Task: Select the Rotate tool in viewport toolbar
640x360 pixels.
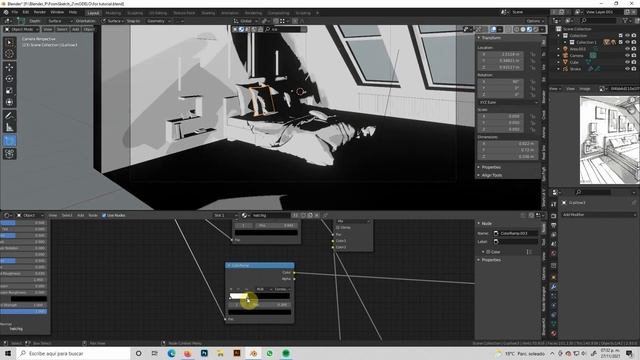Action: pyautogui.click(x=9, y=79)
